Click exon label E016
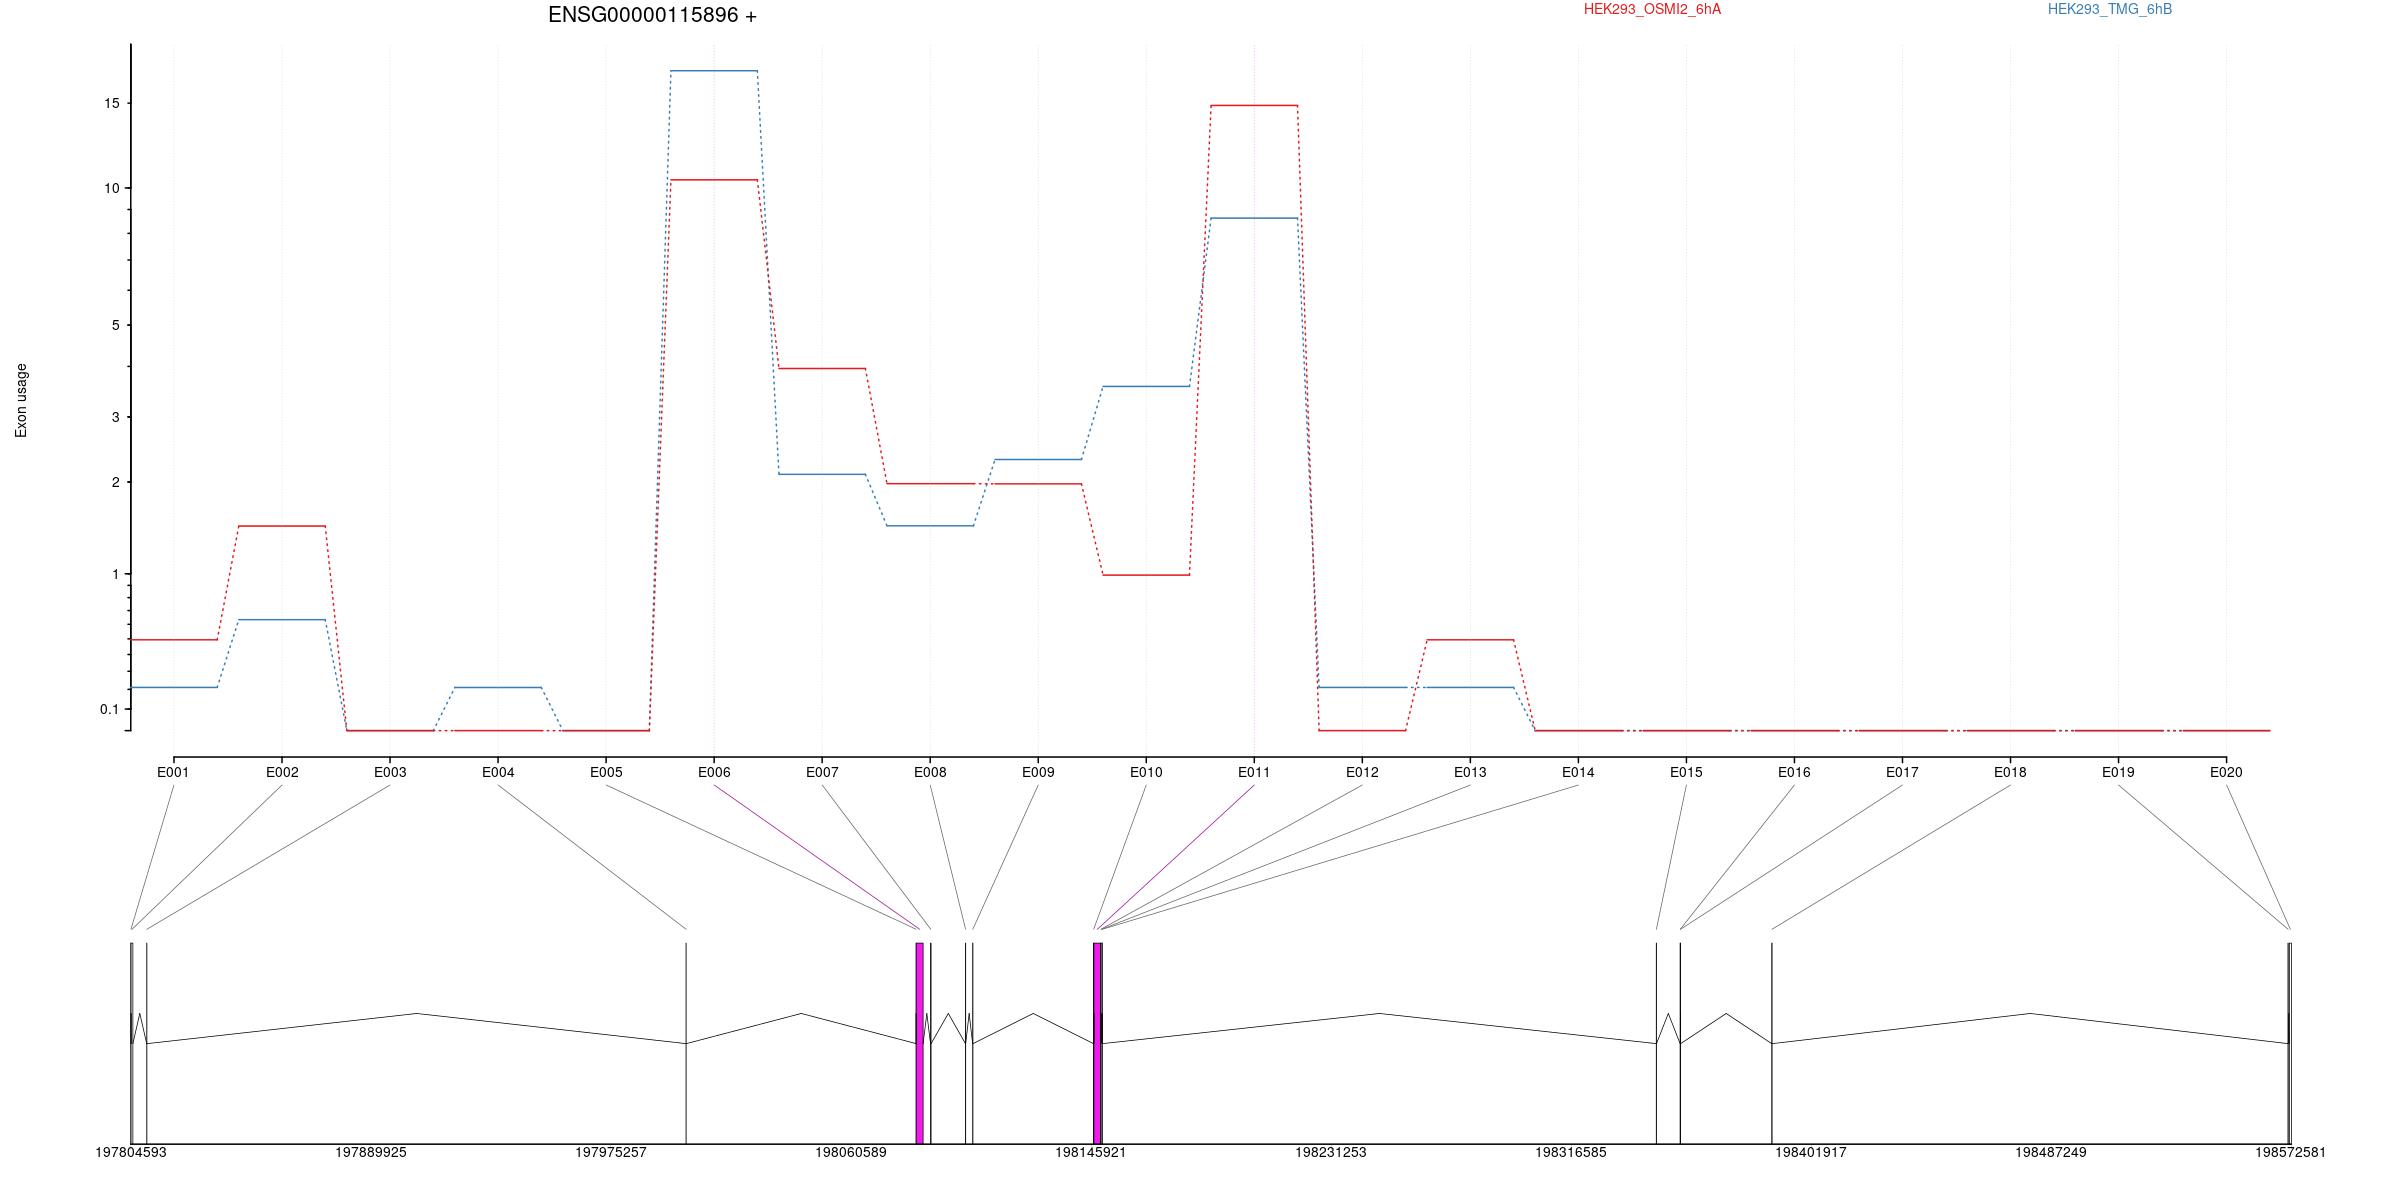The height and width of the screenshot is (1200, 2400). pos(1794,772)
